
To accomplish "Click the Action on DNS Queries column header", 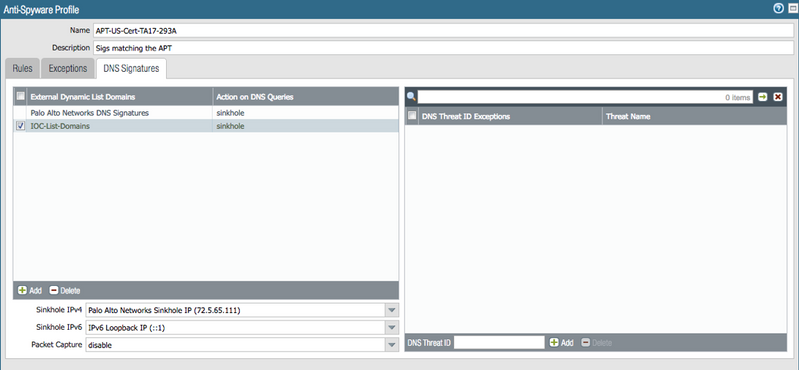I will coord(305,96).
